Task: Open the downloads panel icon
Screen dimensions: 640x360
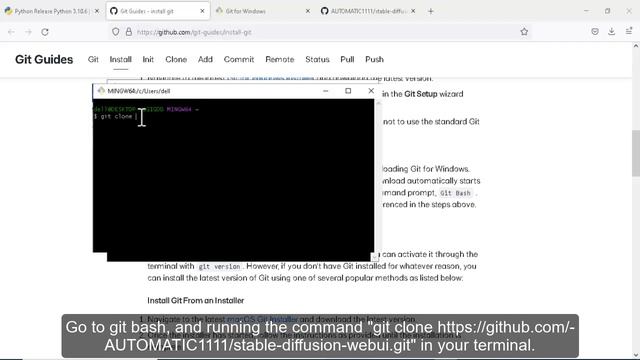Action: [x=611, y=31]
